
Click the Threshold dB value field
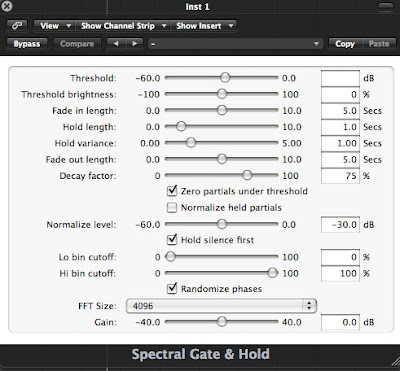[x=340, y=78]
